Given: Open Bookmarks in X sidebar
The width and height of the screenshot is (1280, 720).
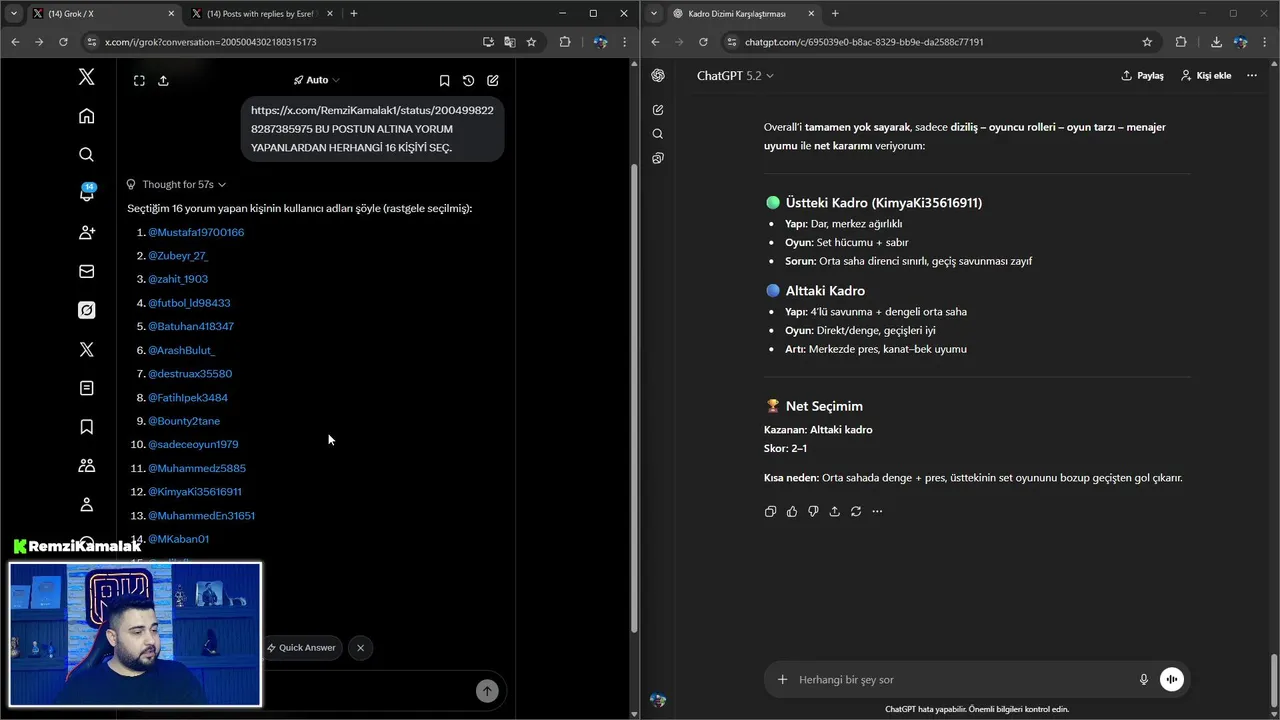Looking at the screenshot, I should 87,427.
